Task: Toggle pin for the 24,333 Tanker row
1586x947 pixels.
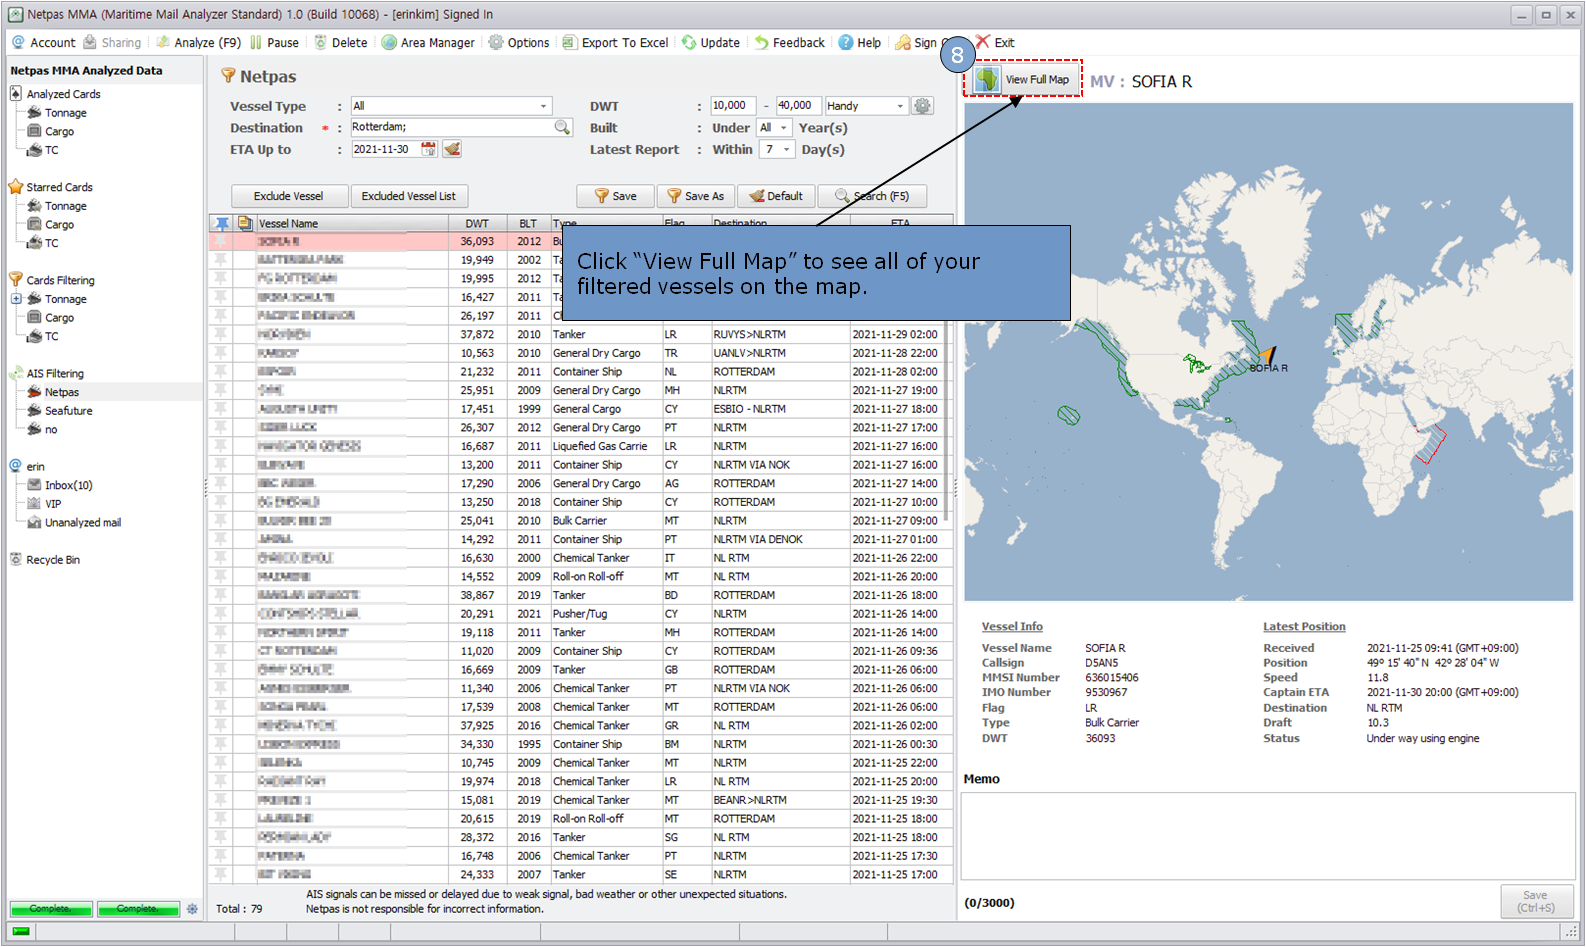Action: pos(221,874)
